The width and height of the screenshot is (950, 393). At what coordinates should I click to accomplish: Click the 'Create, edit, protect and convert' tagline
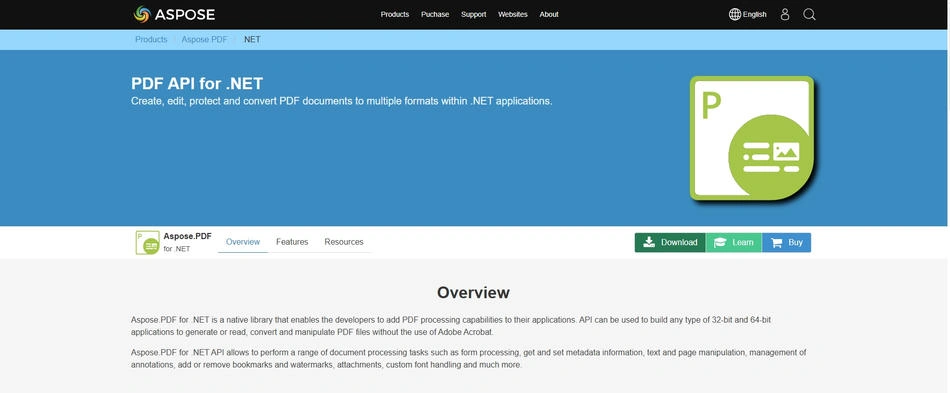point(342,101)
